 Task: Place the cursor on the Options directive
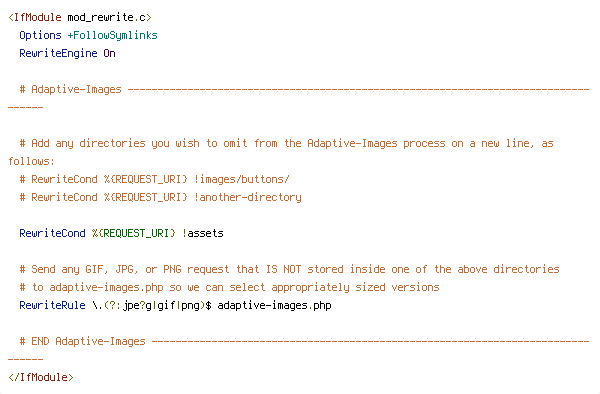point(40,35)
